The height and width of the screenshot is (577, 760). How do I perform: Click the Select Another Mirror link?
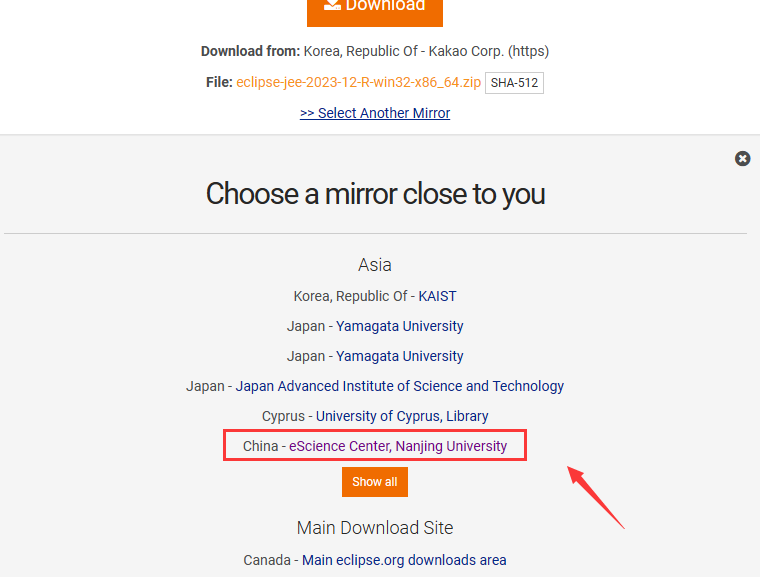tap(375, 113)
